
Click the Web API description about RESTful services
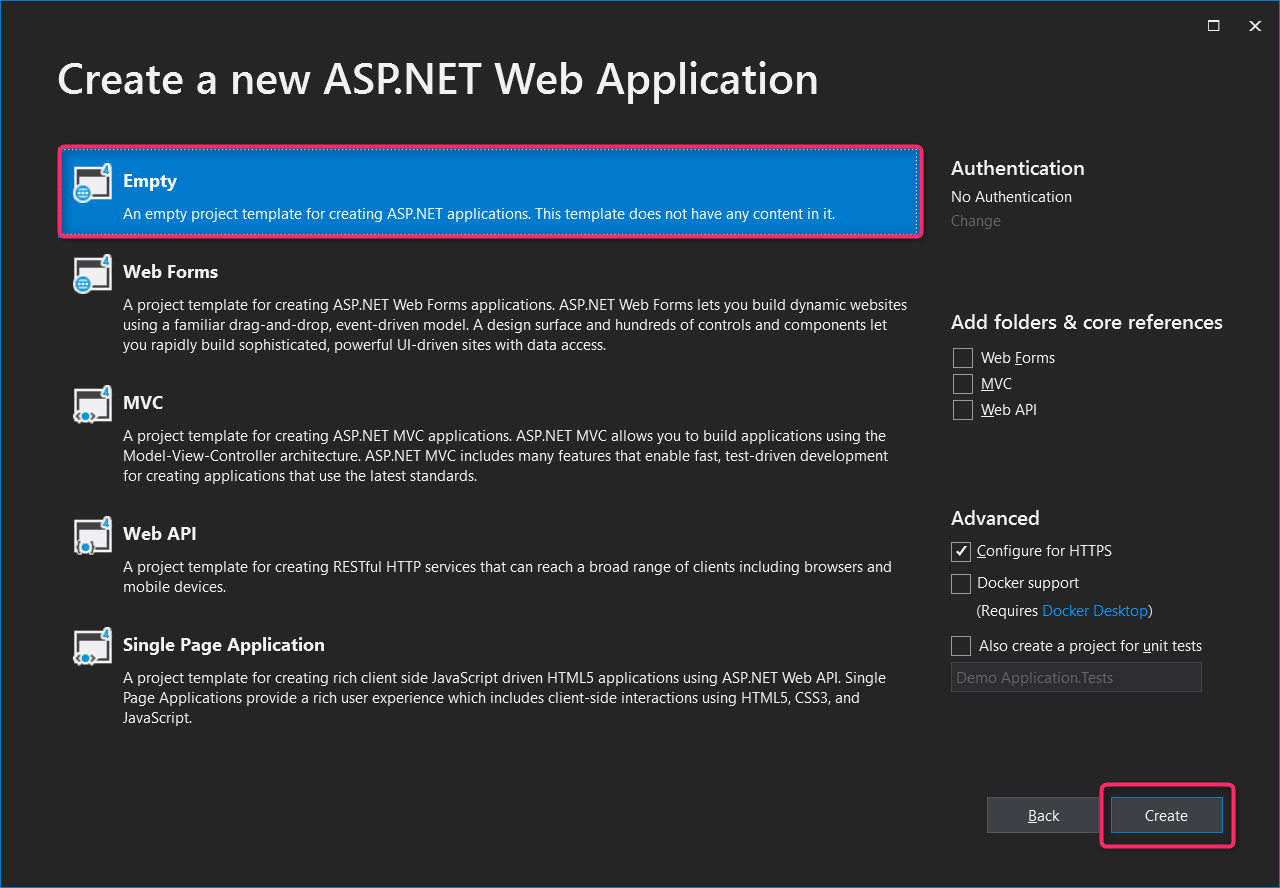[507, 577]
